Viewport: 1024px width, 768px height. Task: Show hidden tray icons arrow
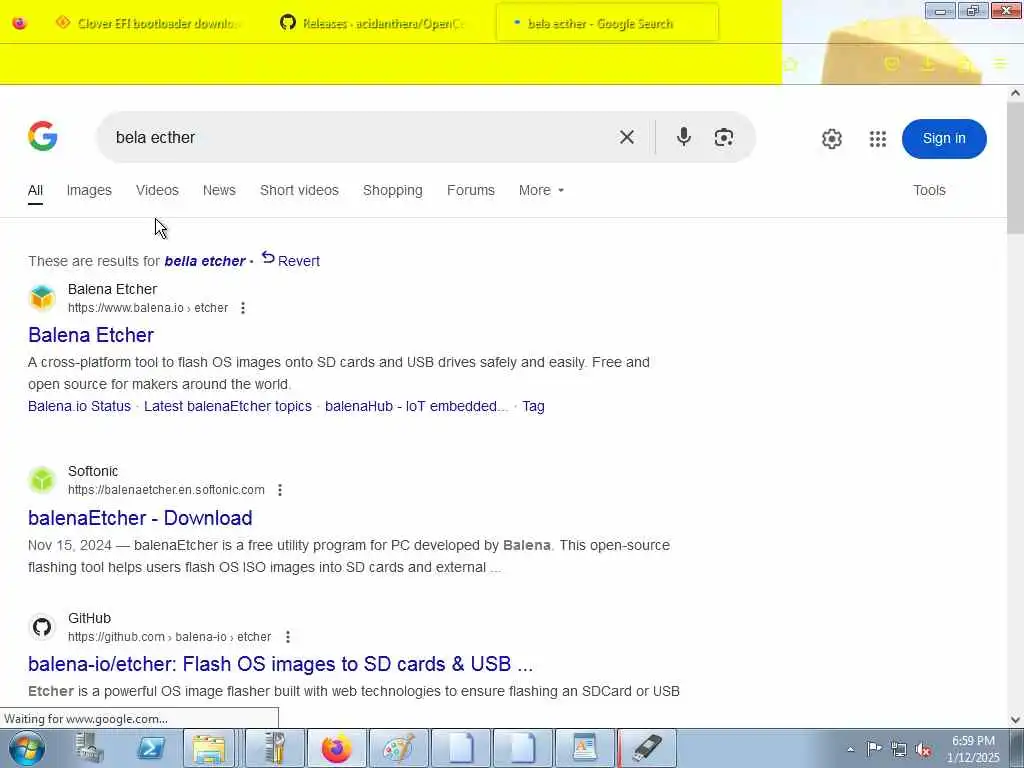click(x=850, y=750)
